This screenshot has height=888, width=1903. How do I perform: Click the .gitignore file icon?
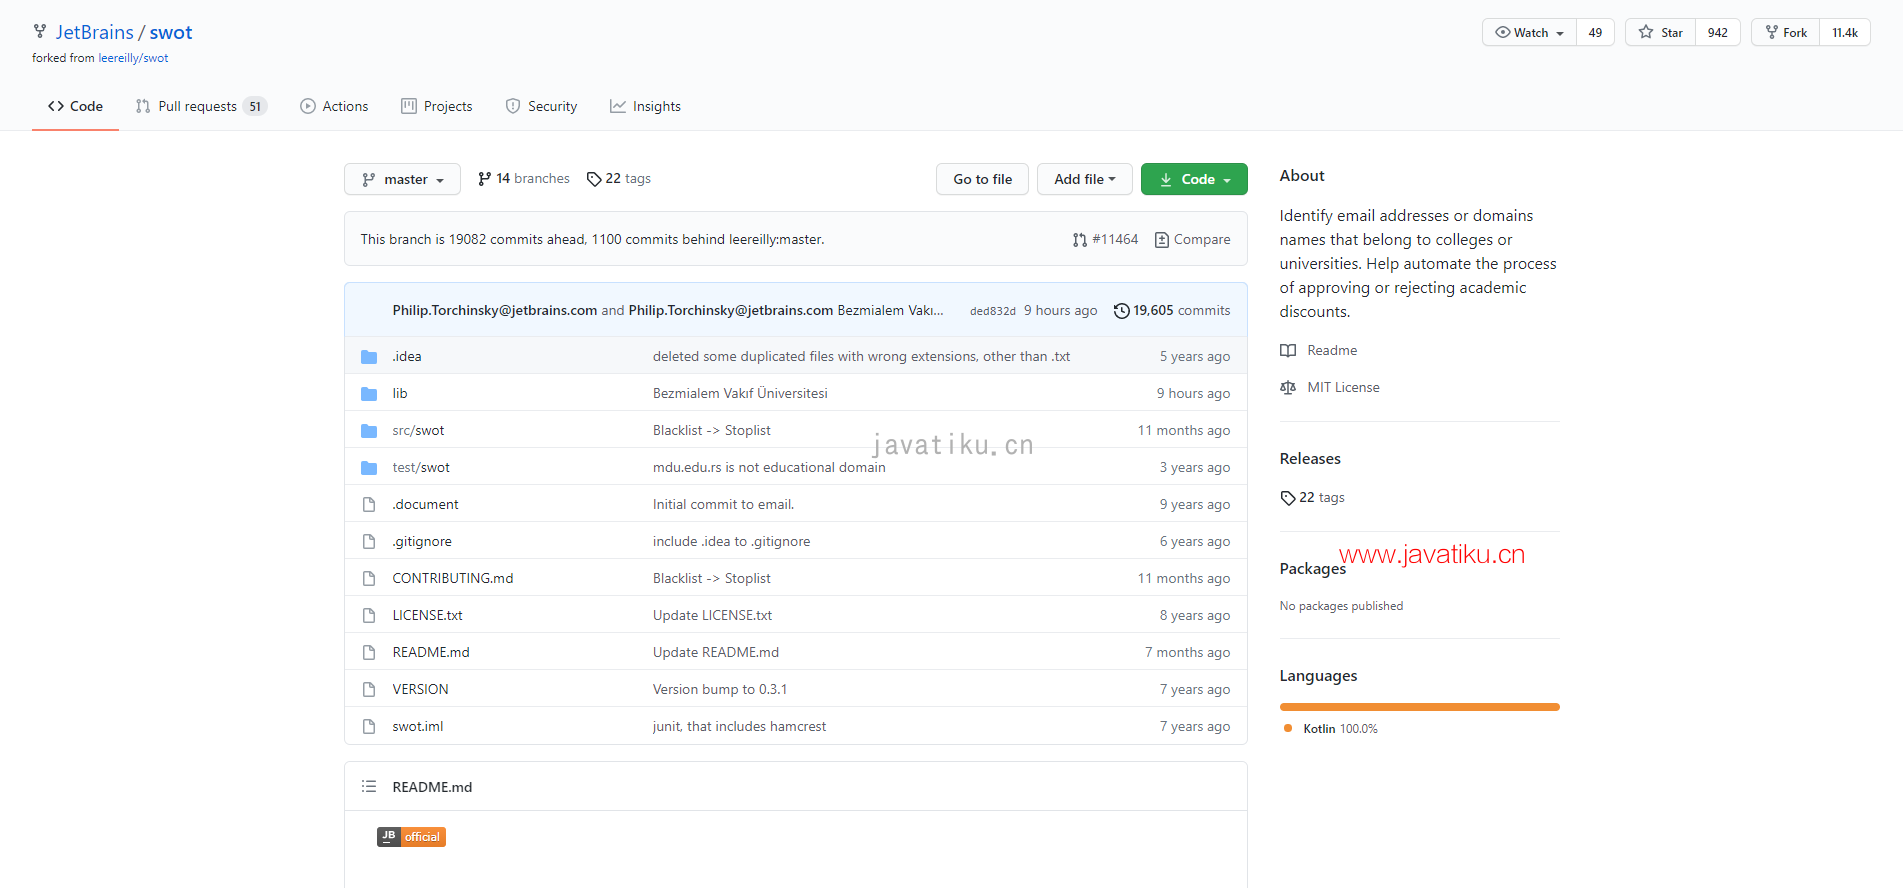pos(369,542)
